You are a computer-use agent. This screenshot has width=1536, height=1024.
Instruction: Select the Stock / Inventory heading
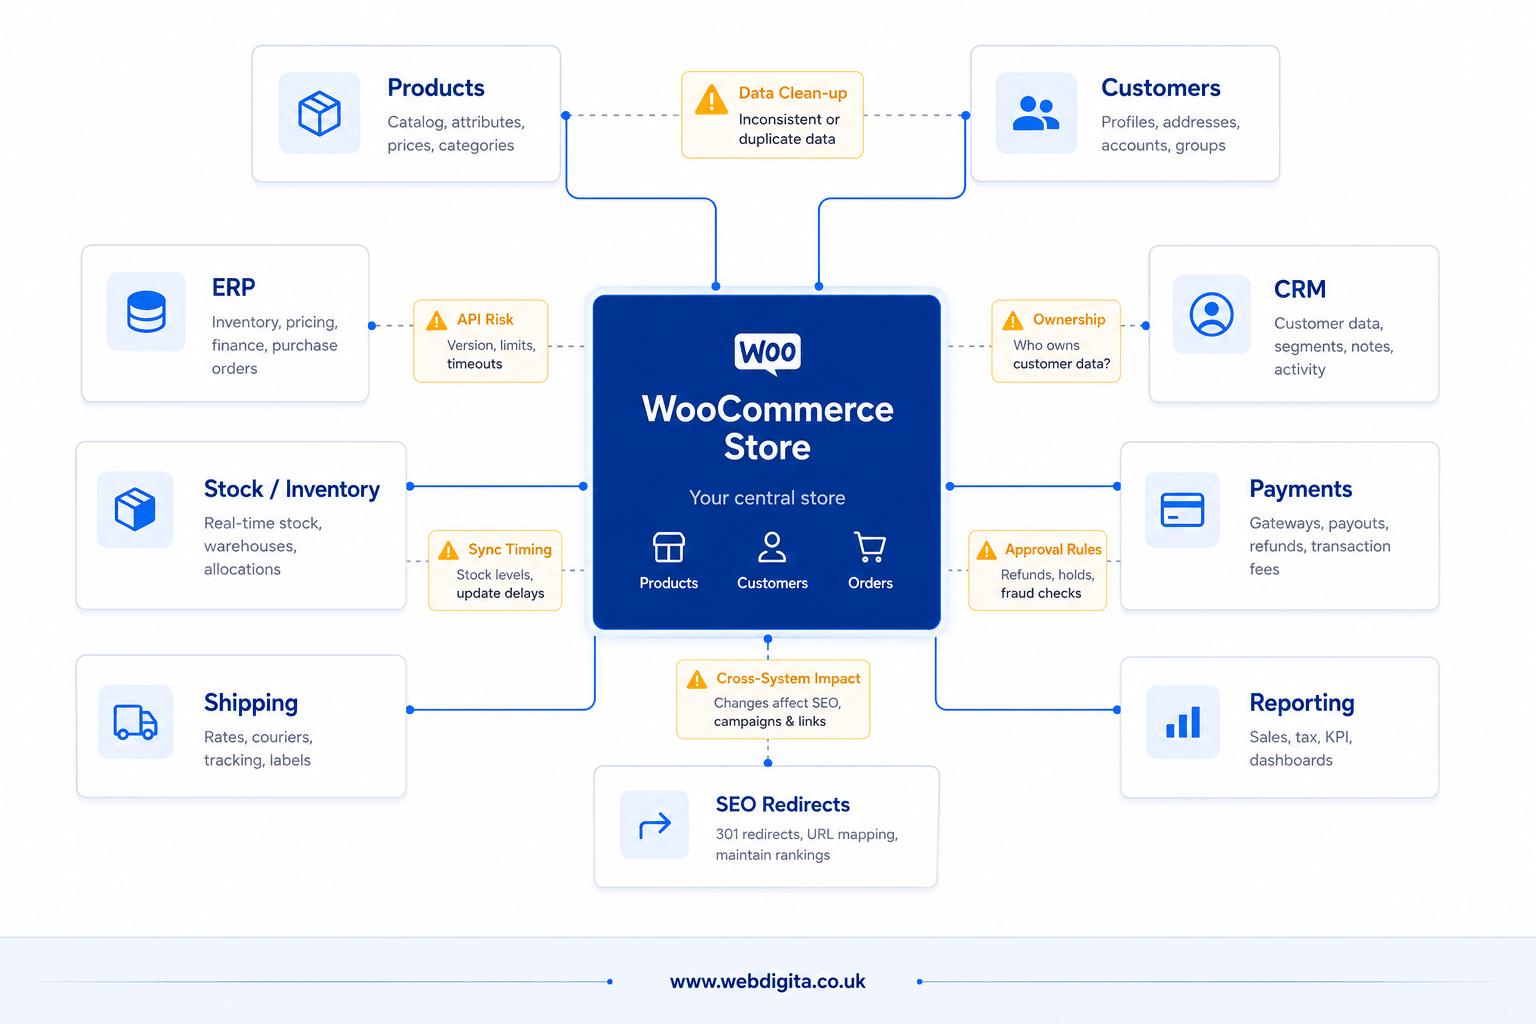(x=292, y=489)
